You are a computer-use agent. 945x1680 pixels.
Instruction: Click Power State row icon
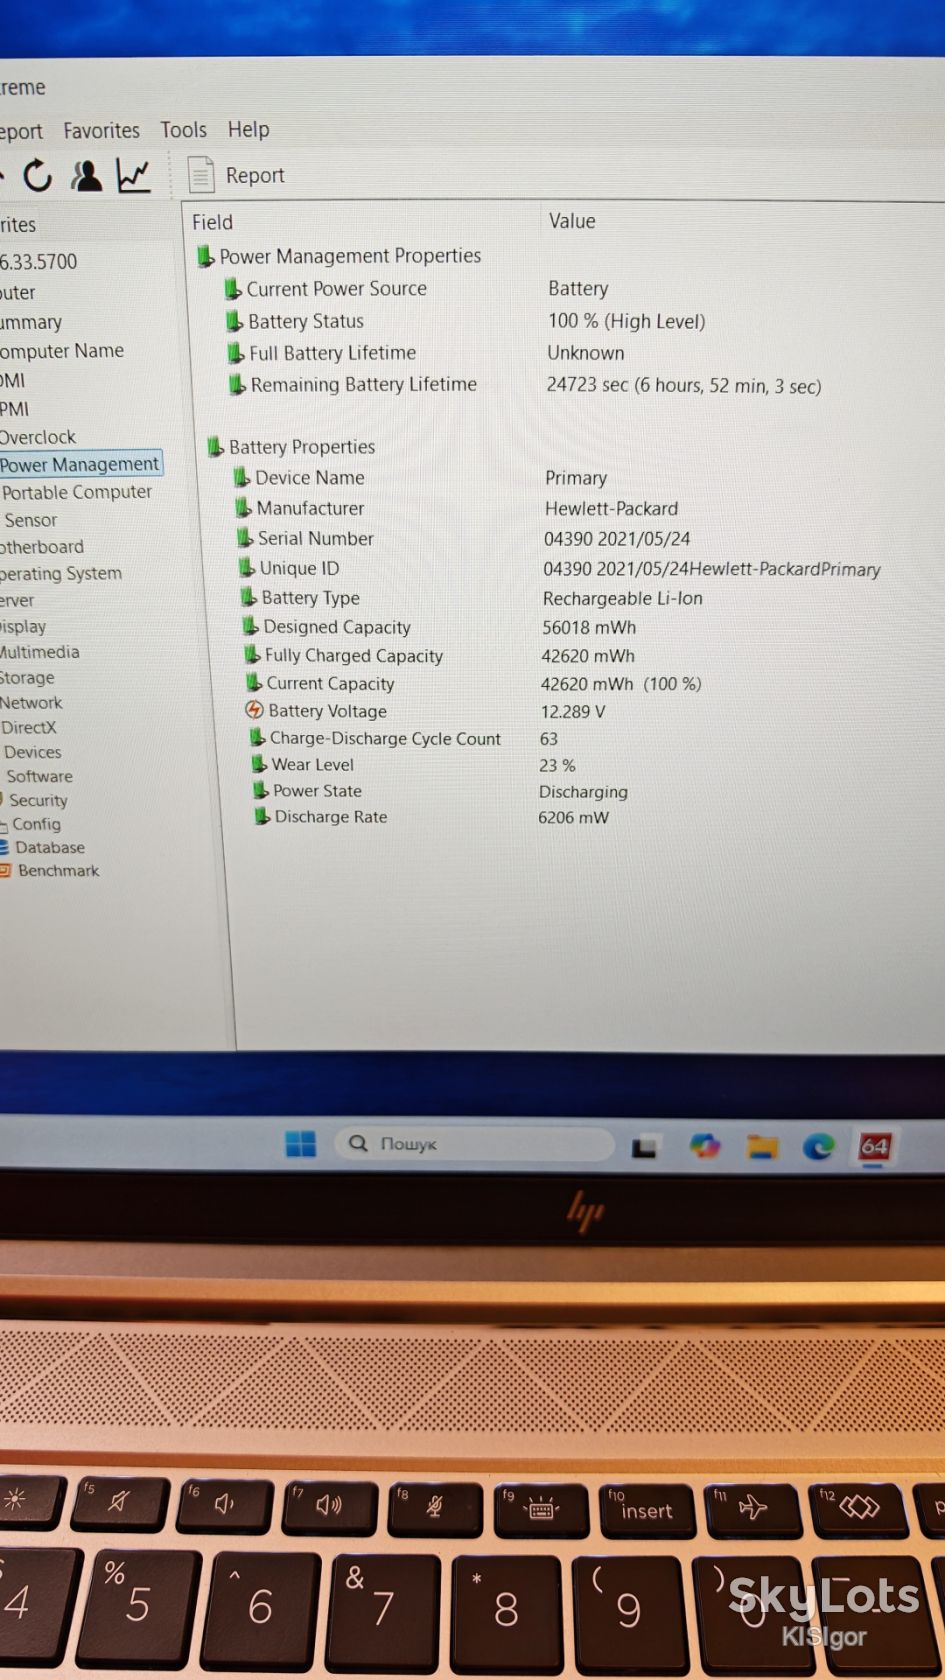click(x=261, y=790)
